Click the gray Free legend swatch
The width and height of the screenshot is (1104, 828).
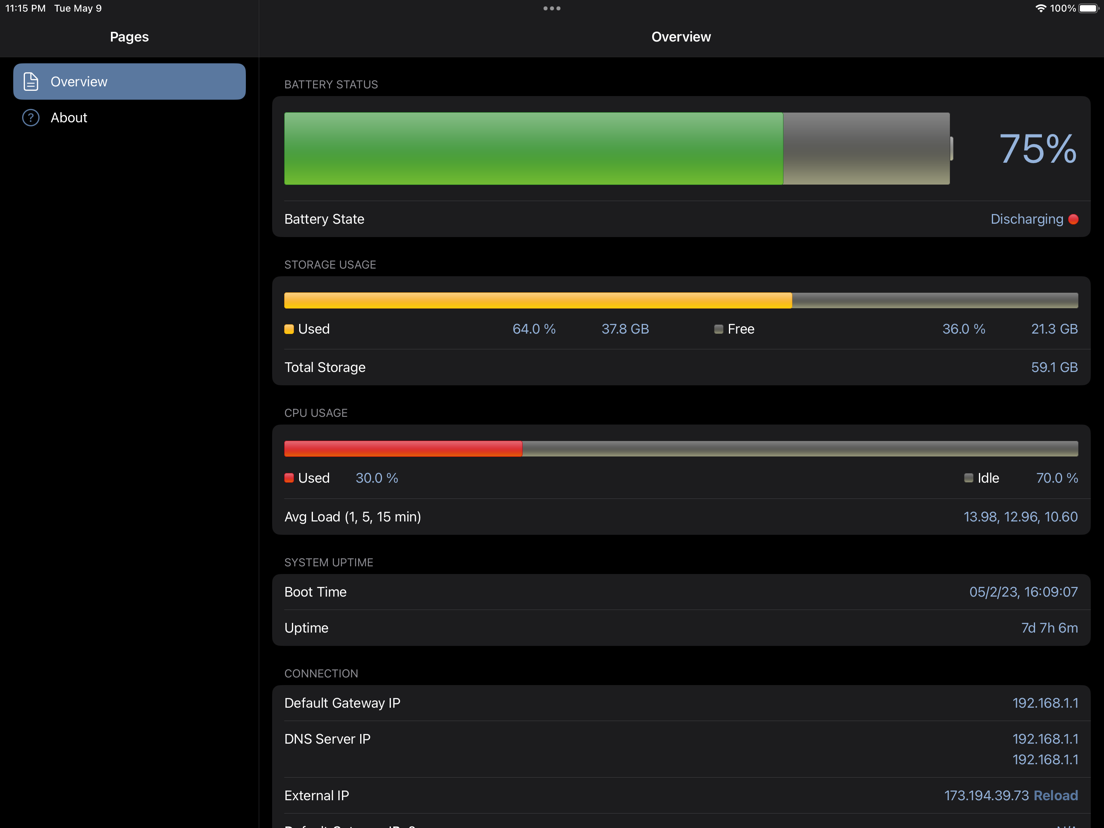tap(718, 329)
